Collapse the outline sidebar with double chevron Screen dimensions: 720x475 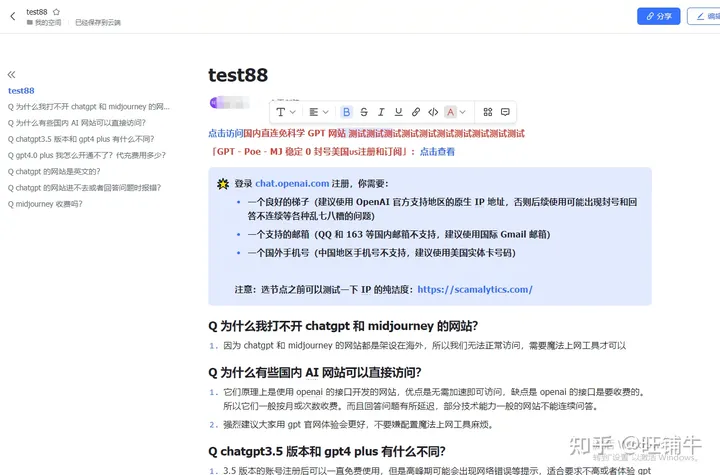pyautogui.click(x=11, y=74)
